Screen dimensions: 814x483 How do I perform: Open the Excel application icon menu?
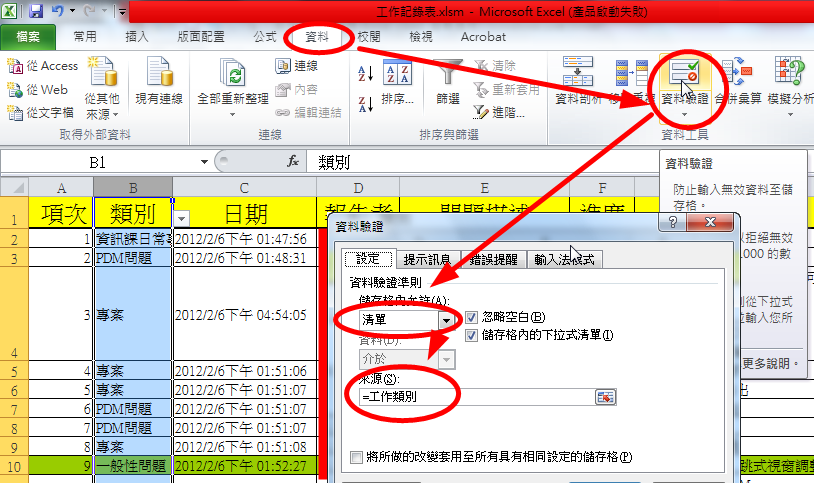coord(9,11)
